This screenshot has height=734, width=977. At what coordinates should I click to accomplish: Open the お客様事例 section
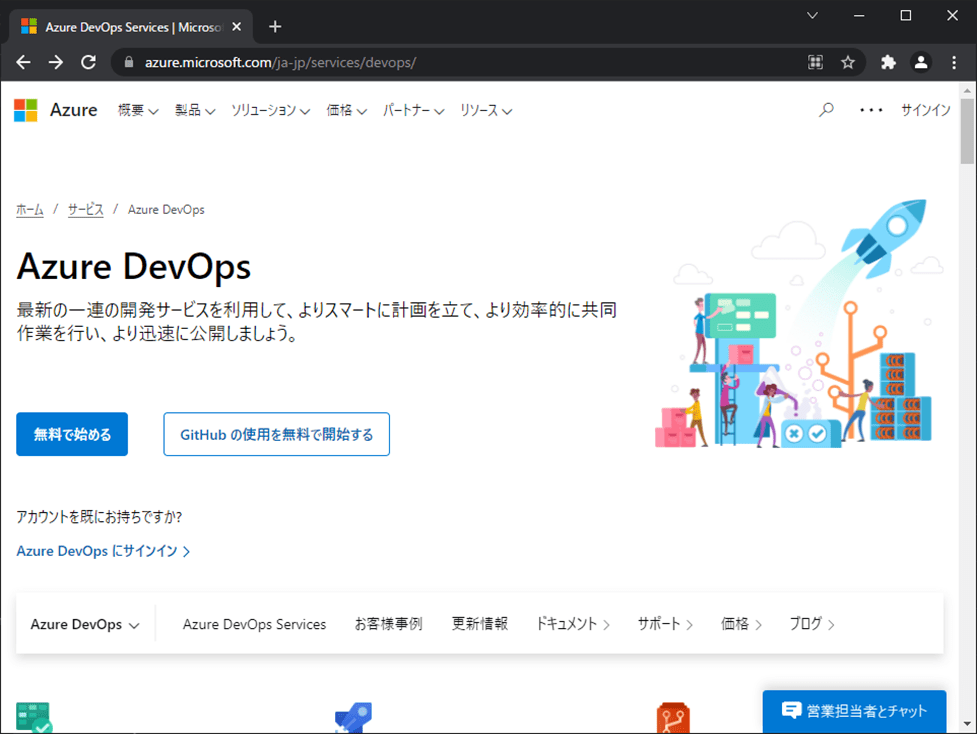[x=389, y=624]
